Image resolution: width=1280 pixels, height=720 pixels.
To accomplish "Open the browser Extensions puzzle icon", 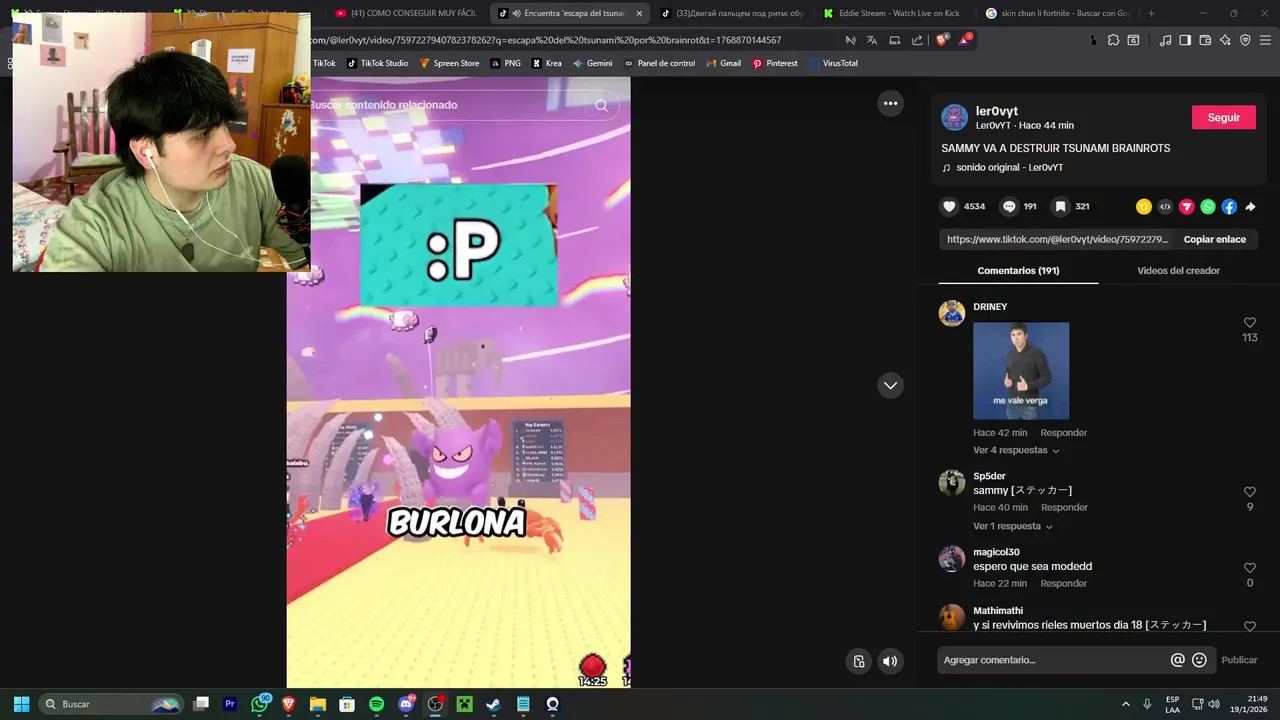I will coord(1113,40).
